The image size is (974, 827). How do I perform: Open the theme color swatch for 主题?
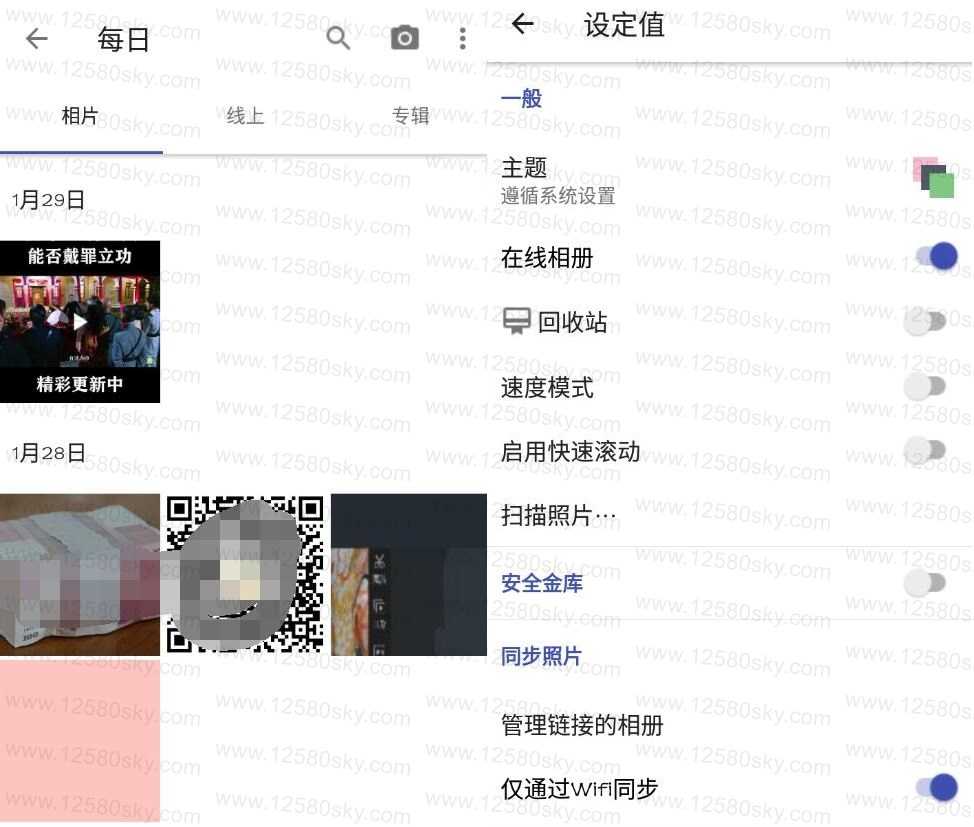(934, 178)
